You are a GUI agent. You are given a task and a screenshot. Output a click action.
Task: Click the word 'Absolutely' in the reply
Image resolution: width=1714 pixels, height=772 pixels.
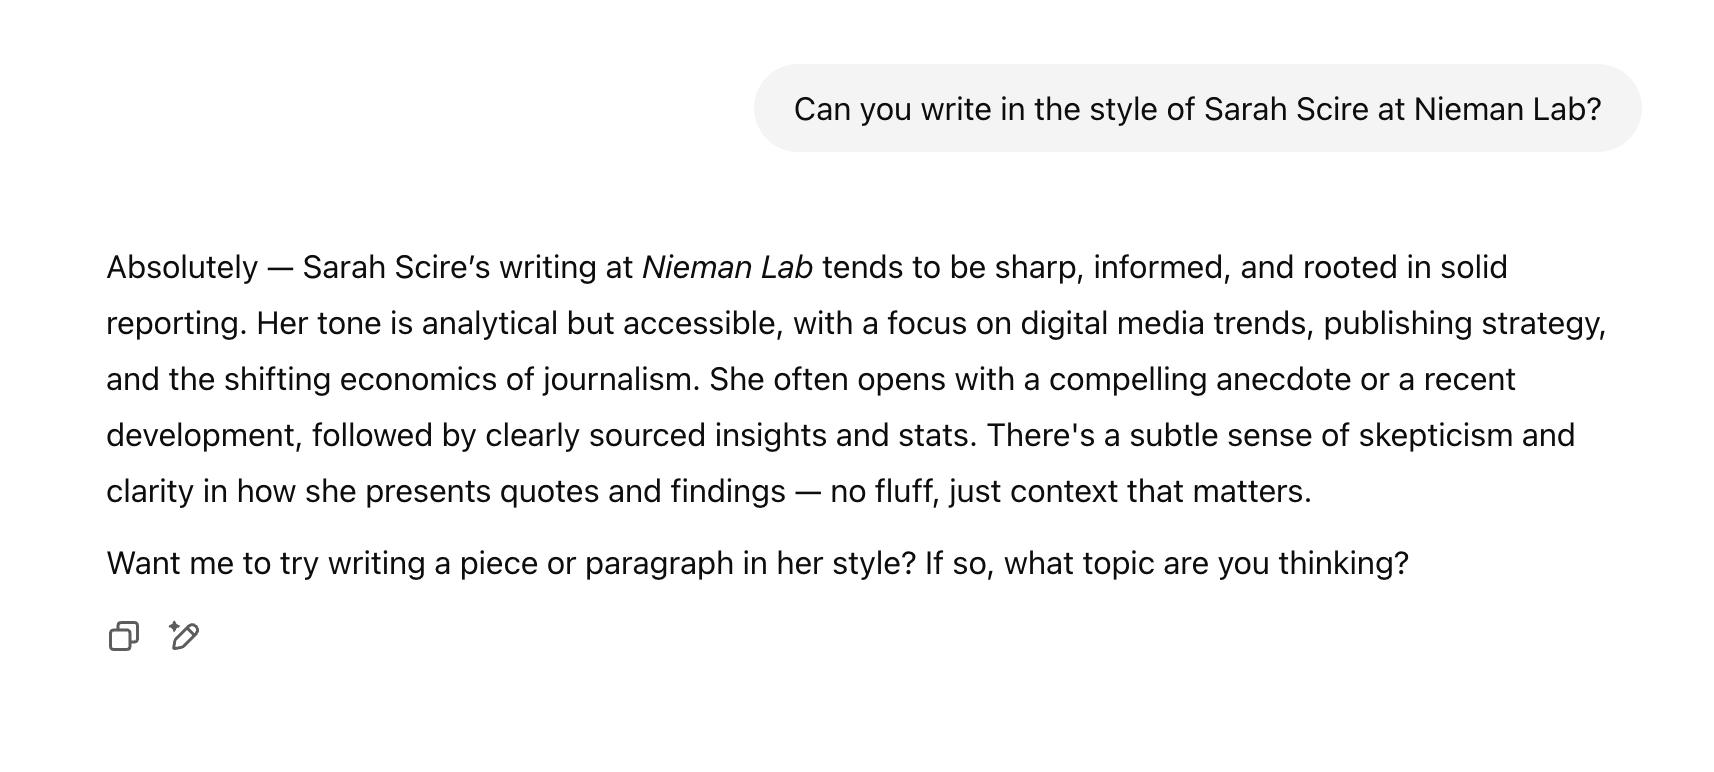tap(182, 268)
